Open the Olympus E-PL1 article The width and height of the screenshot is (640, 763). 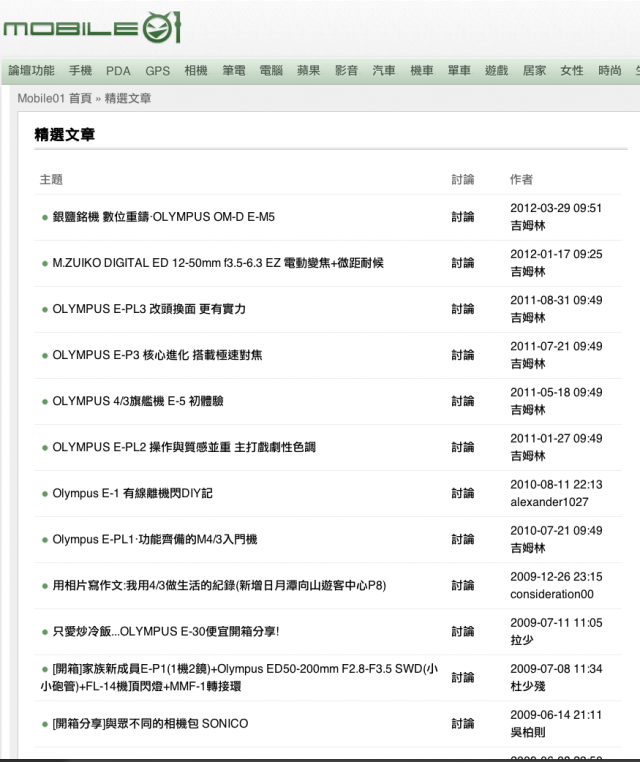point(155,540)
